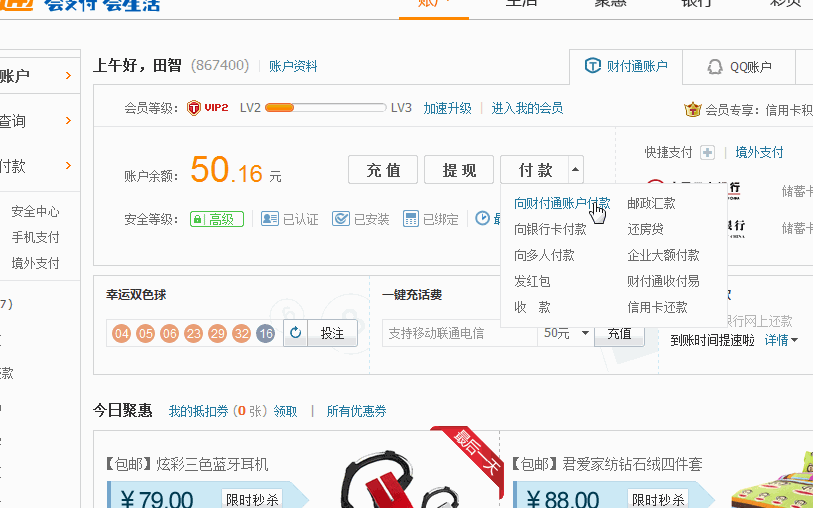The image size is (813, 508).
Task: Click the LV2 to LV3 progress bar
Action: click(x=326, y=108)
